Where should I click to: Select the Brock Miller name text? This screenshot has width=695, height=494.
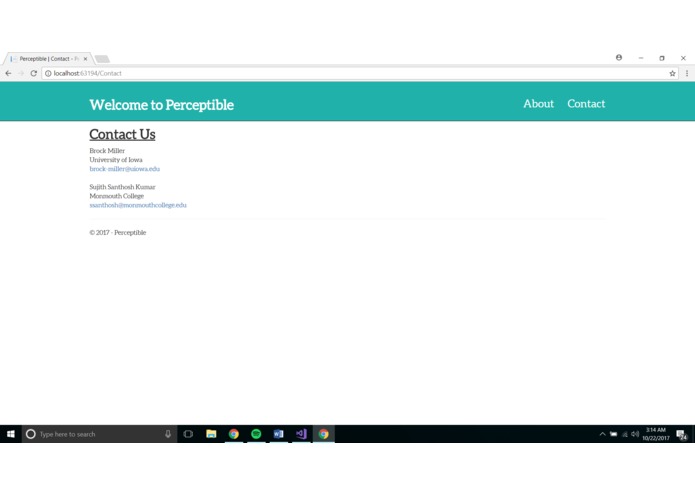tap(107, 151)
